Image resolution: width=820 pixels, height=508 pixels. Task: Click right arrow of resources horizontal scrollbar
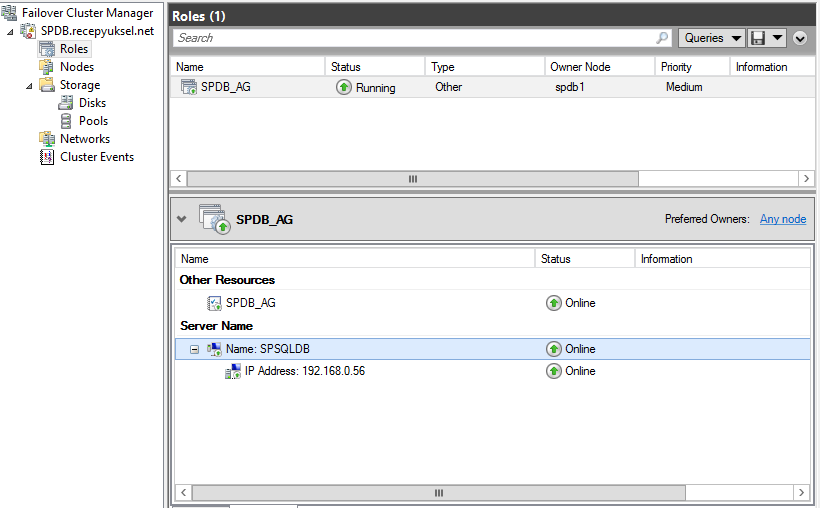[x=801, y=493]
